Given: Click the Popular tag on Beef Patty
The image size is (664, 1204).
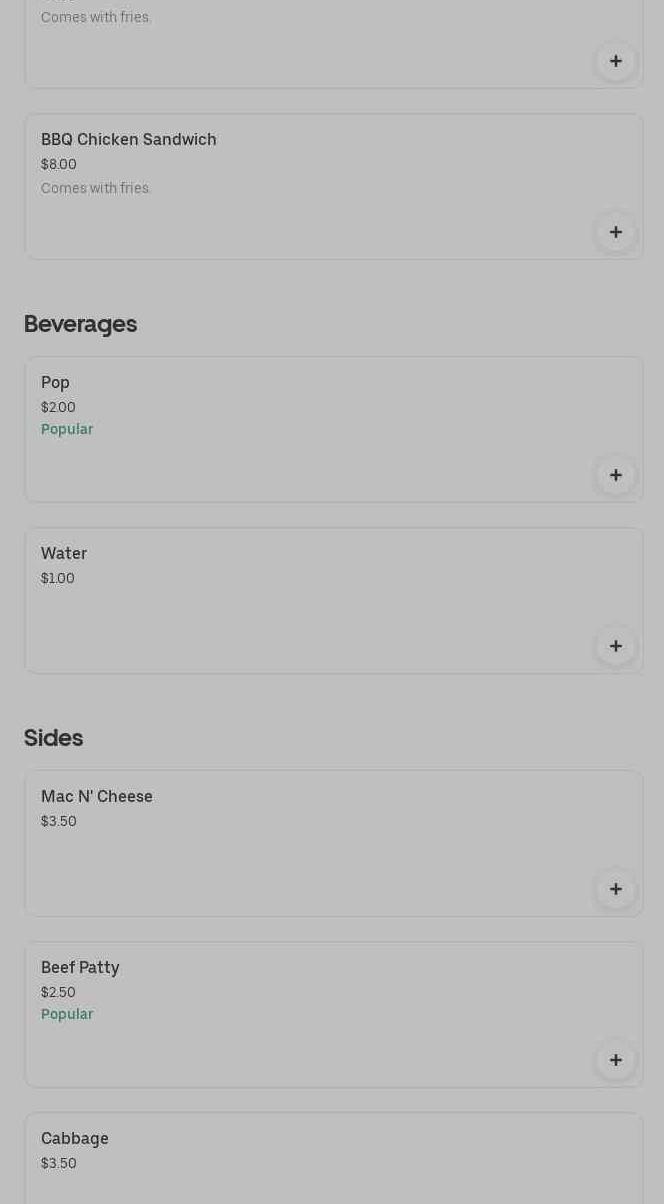Looking at the screenshot, I should [67, 1015].
